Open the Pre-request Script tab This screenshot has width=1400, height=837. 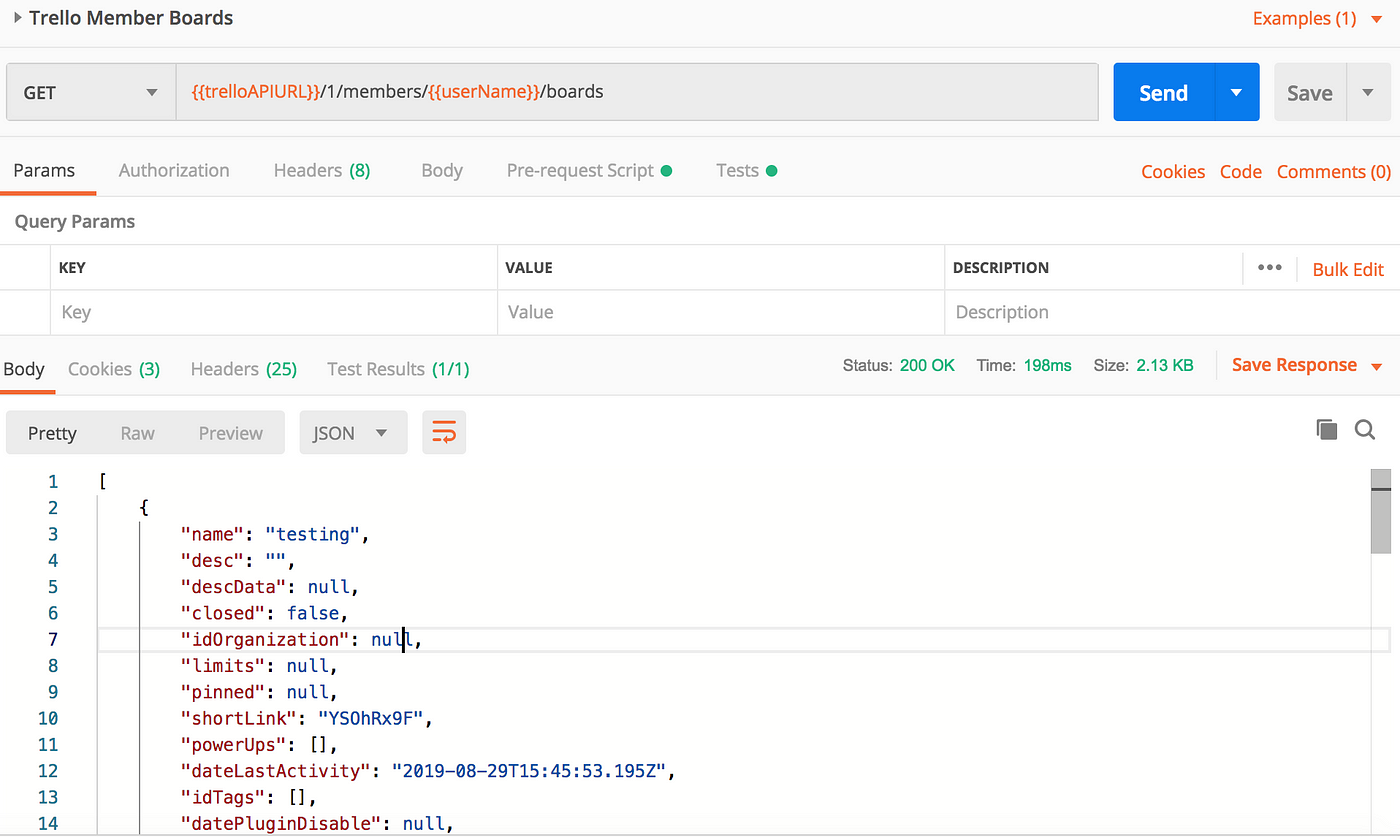point(589,170)
